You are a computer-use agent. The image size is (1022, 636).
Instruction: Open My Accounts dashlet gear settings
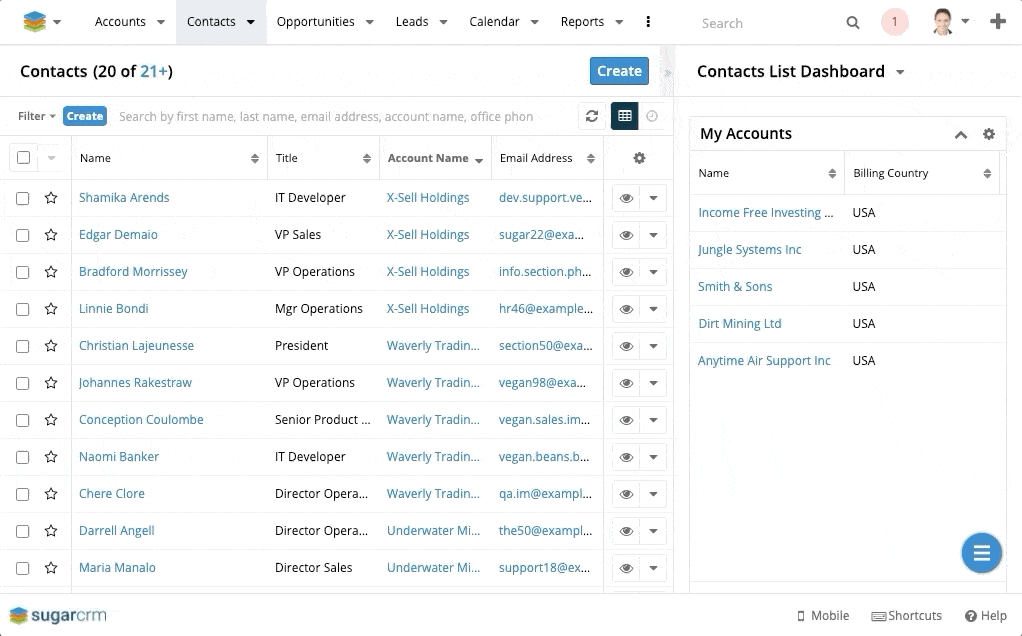(989, 134)
